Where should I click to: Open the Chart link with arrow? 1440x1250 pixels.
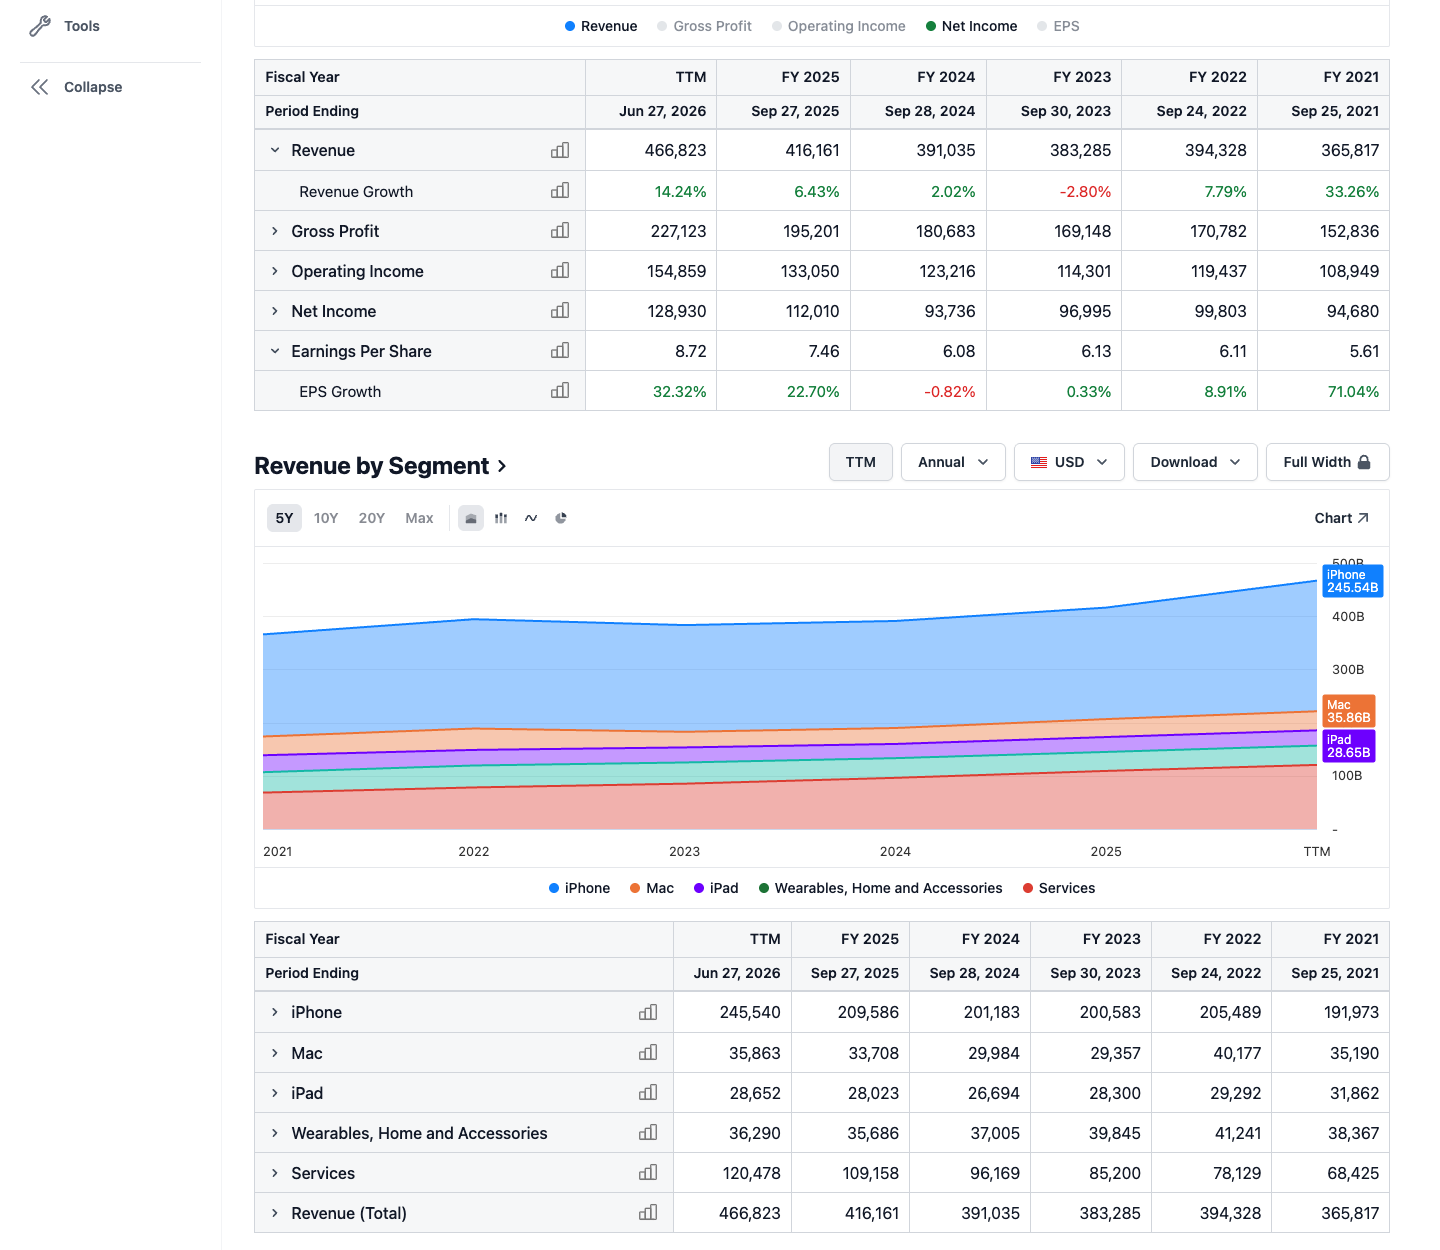[x=1341, y=518]
